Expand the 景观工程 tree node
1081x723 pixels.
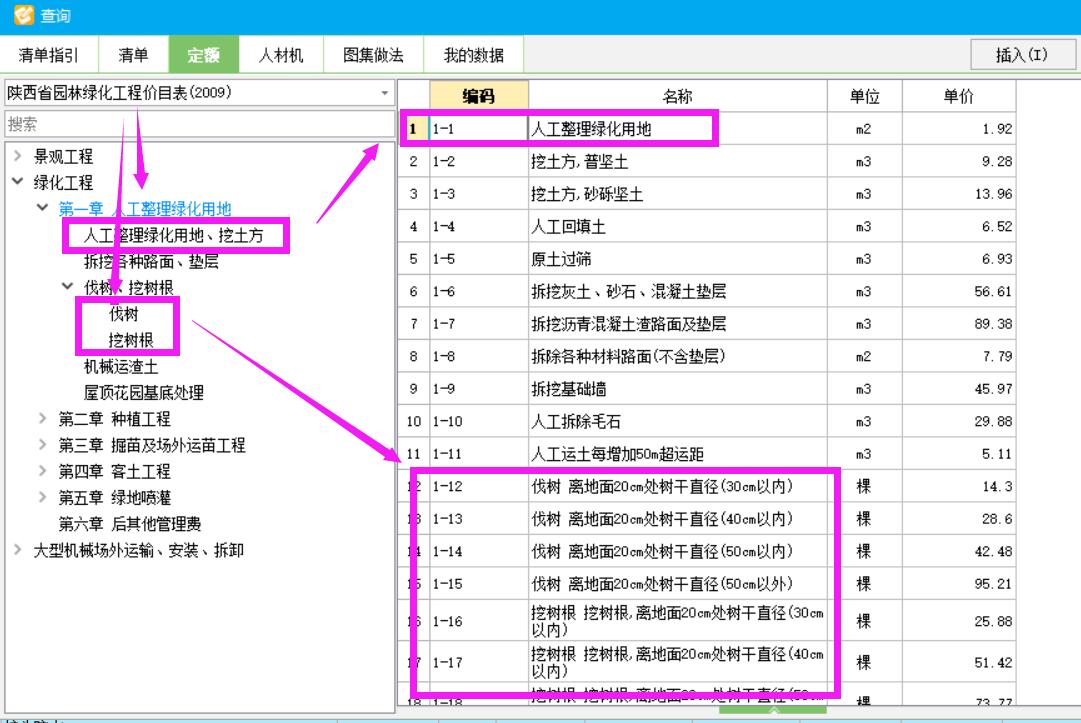18,156
